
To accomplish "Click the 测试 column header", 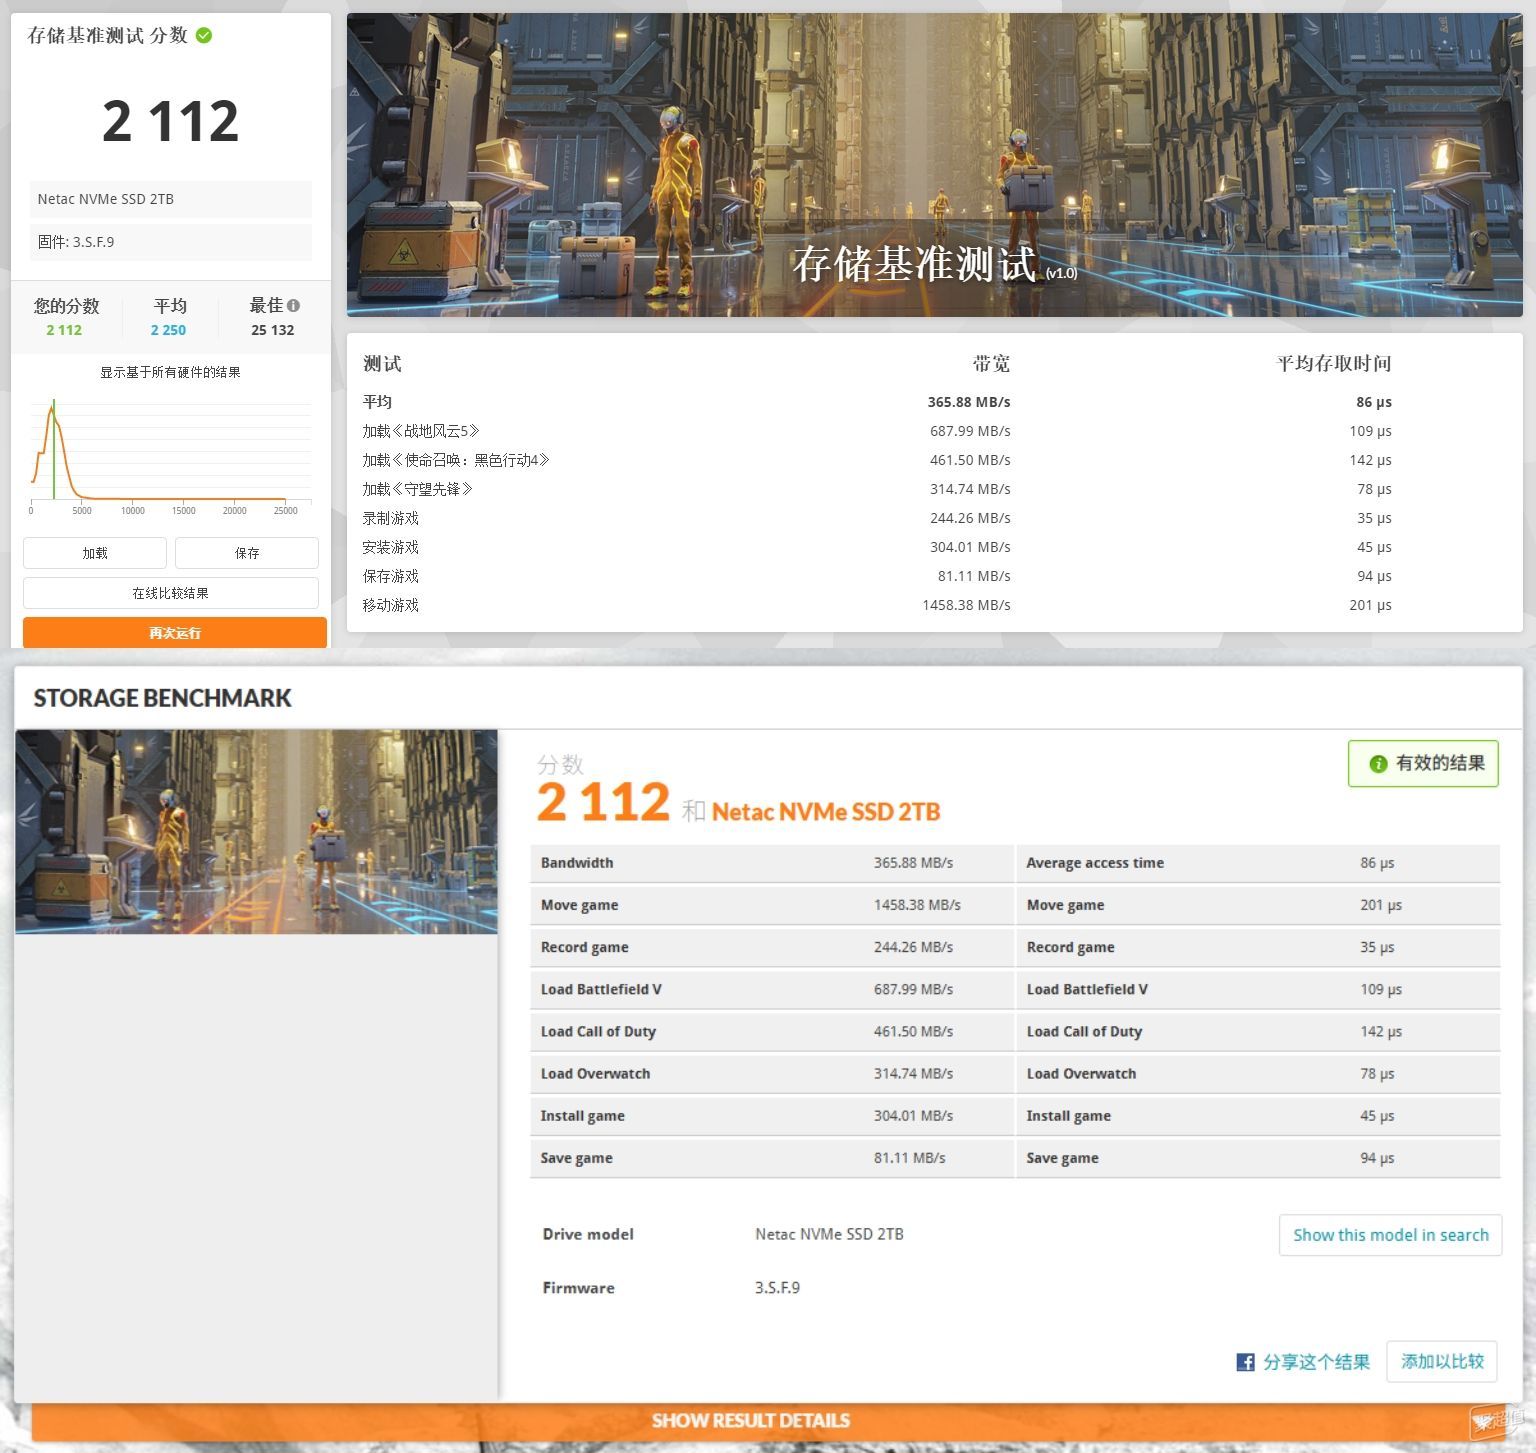I will (x=382, y=364).
